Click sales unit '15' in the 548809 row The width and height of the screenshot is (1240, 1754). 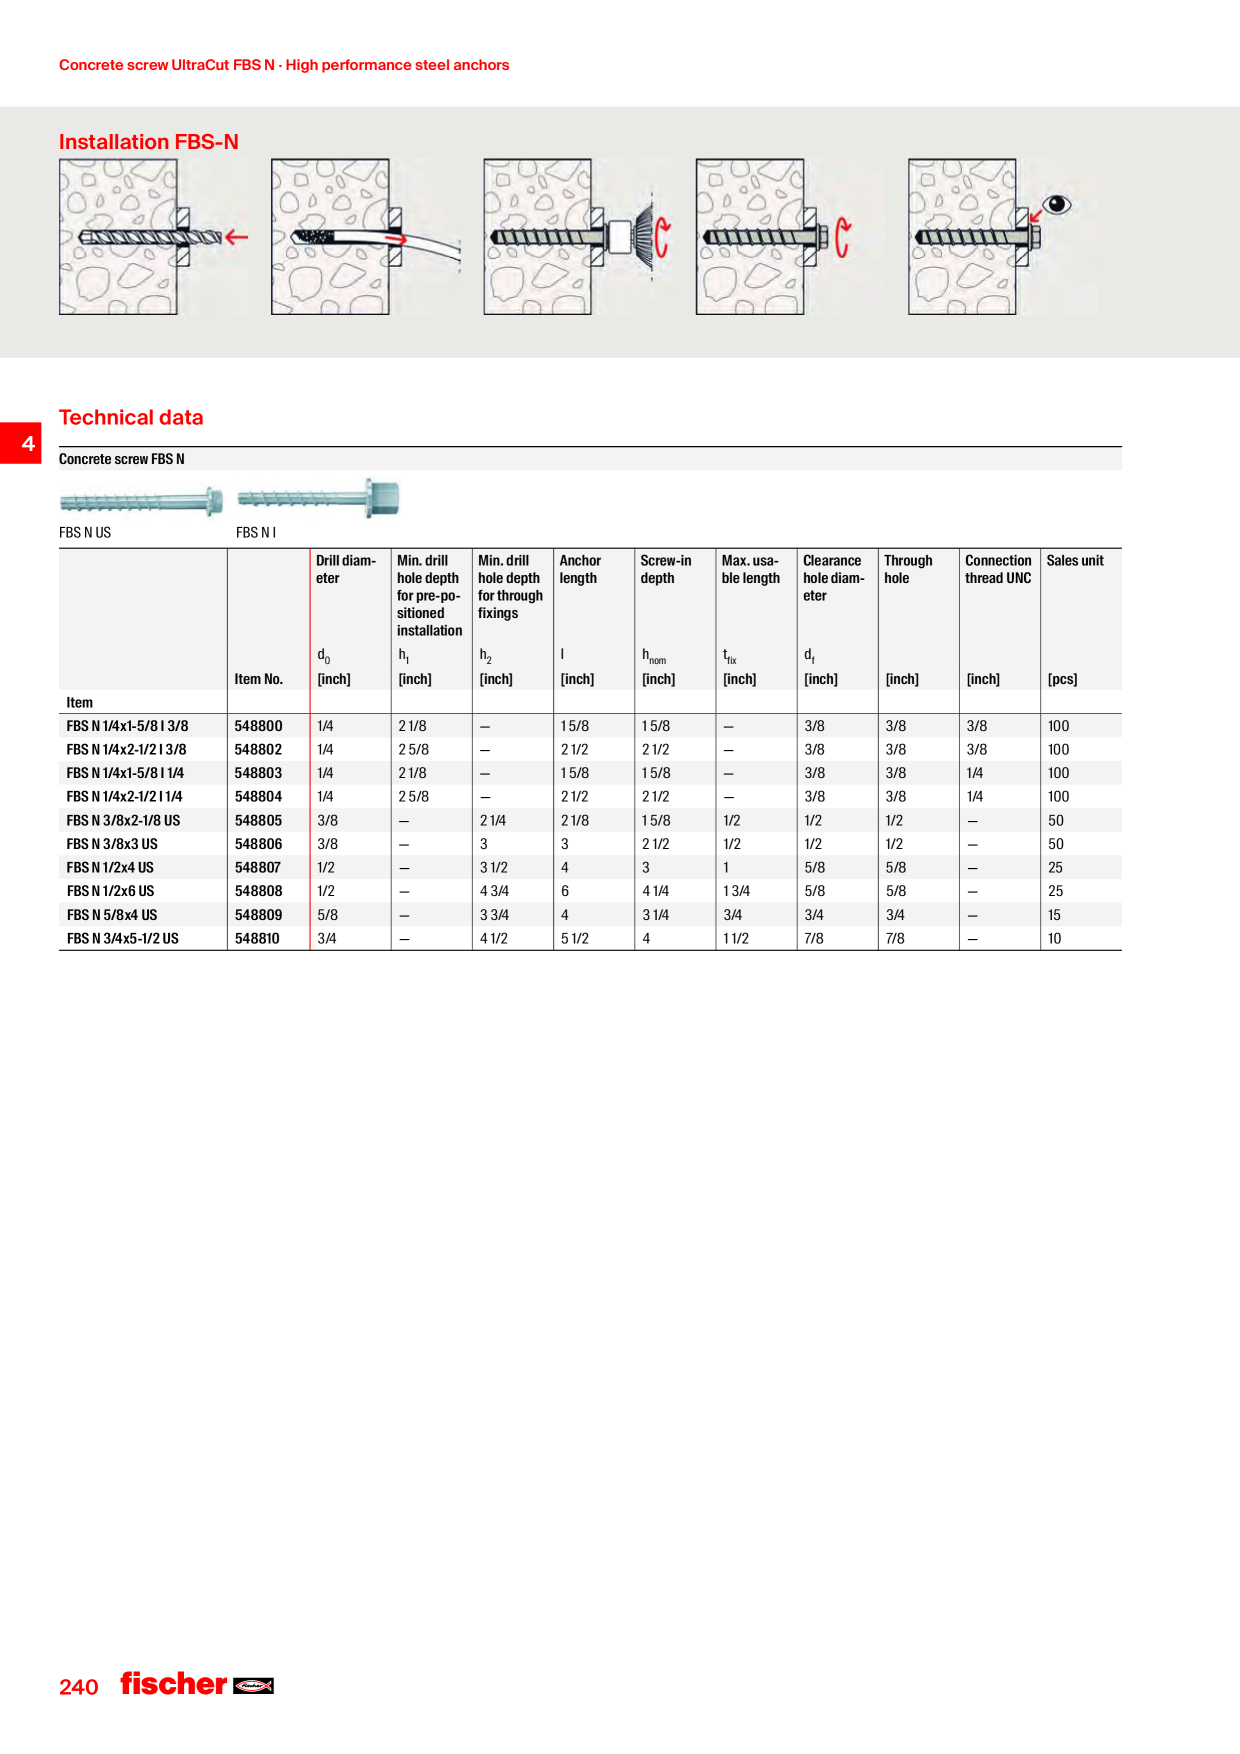pos(1055,915)
